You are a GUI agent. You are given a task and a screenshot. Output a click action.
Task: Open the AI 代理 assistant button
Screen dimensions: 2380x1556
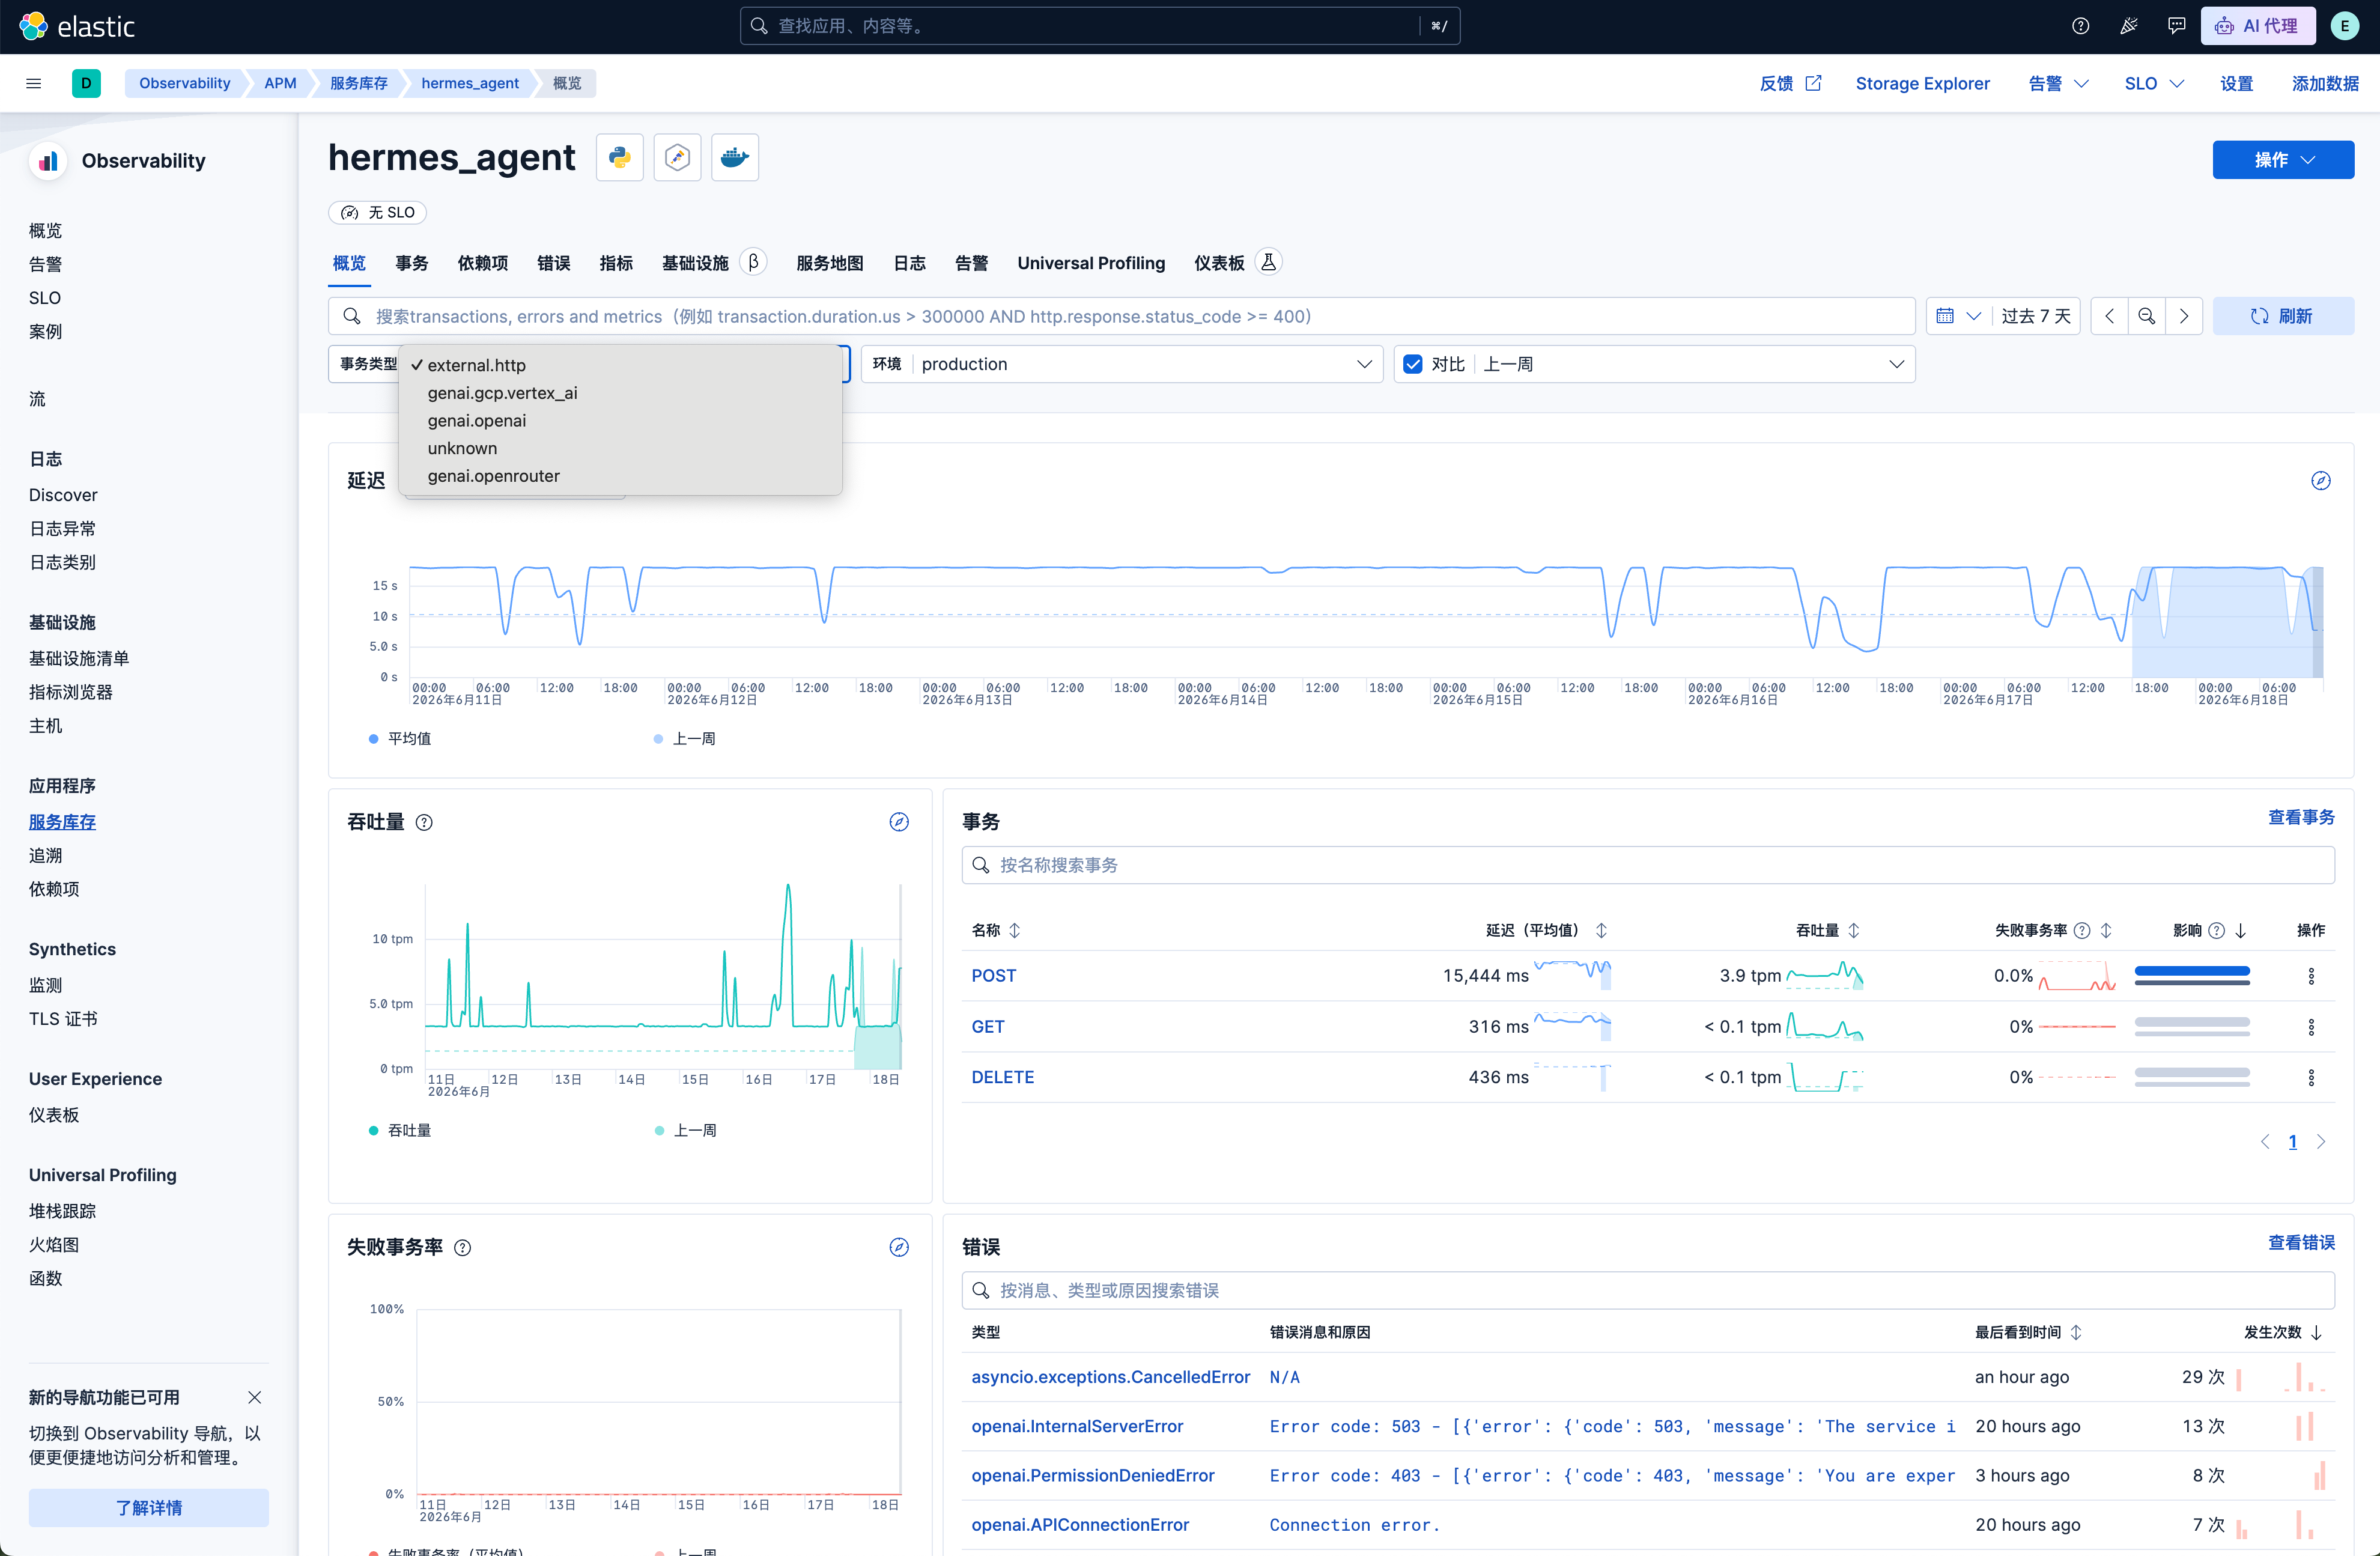(x=2257, y=26)
